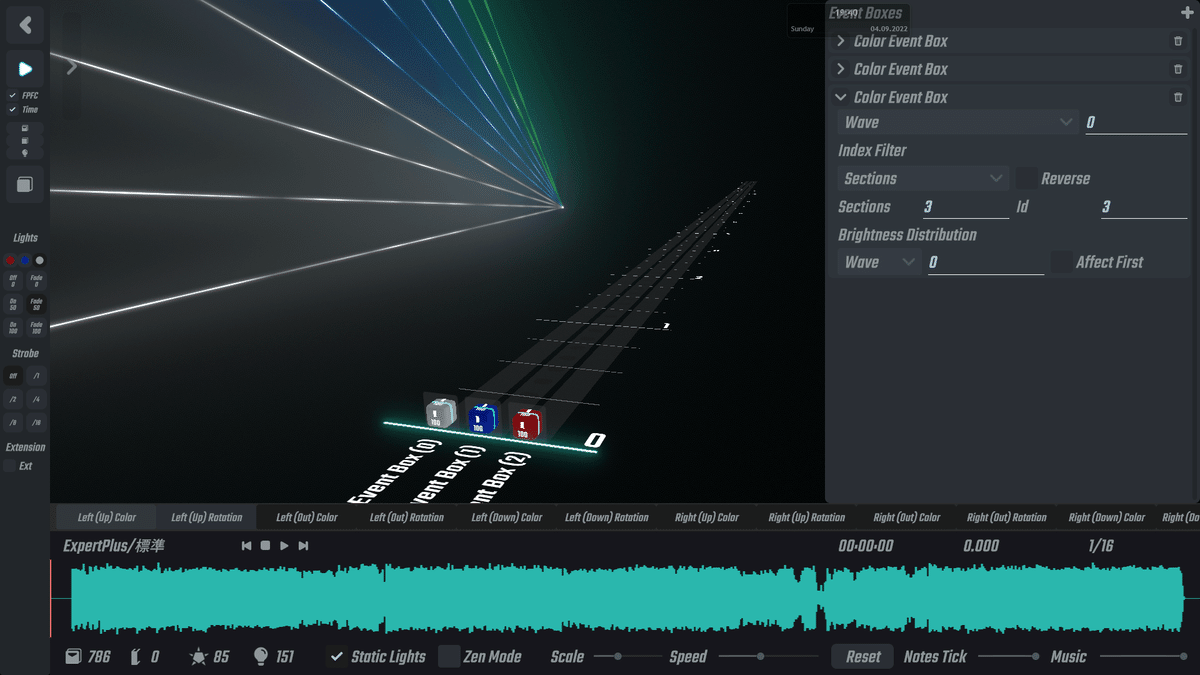Select the Fade 50 light button
This screenshot has width=1200, height=675.
(36, 304)
